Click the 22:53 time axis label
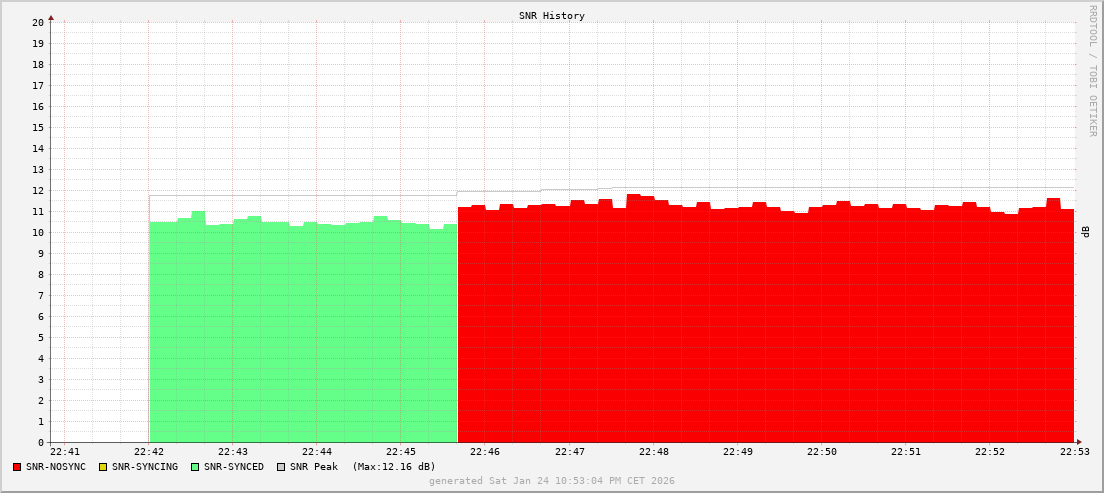Image resolution: width=1104 pixels, height=493 pixels. point(1073,452)
